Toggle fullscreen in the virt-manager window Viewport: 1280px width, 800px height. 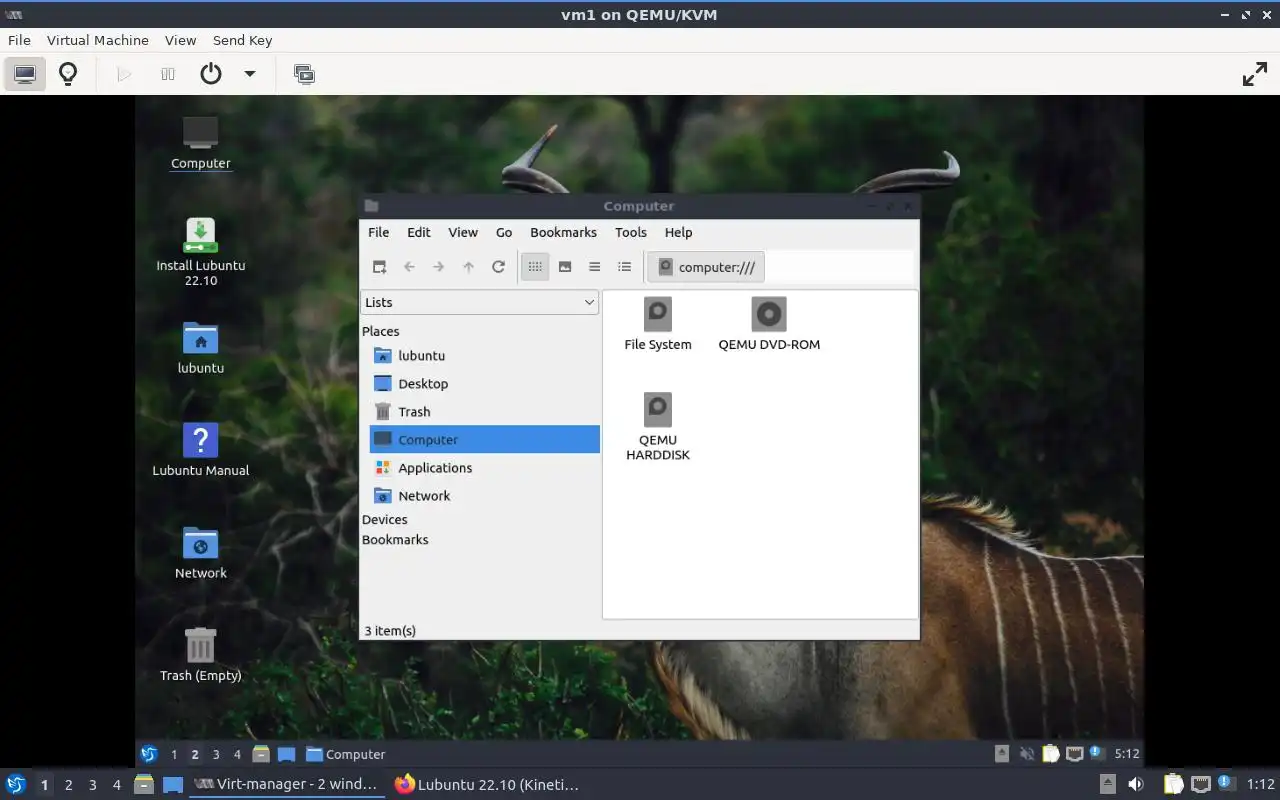[1254, 74]
